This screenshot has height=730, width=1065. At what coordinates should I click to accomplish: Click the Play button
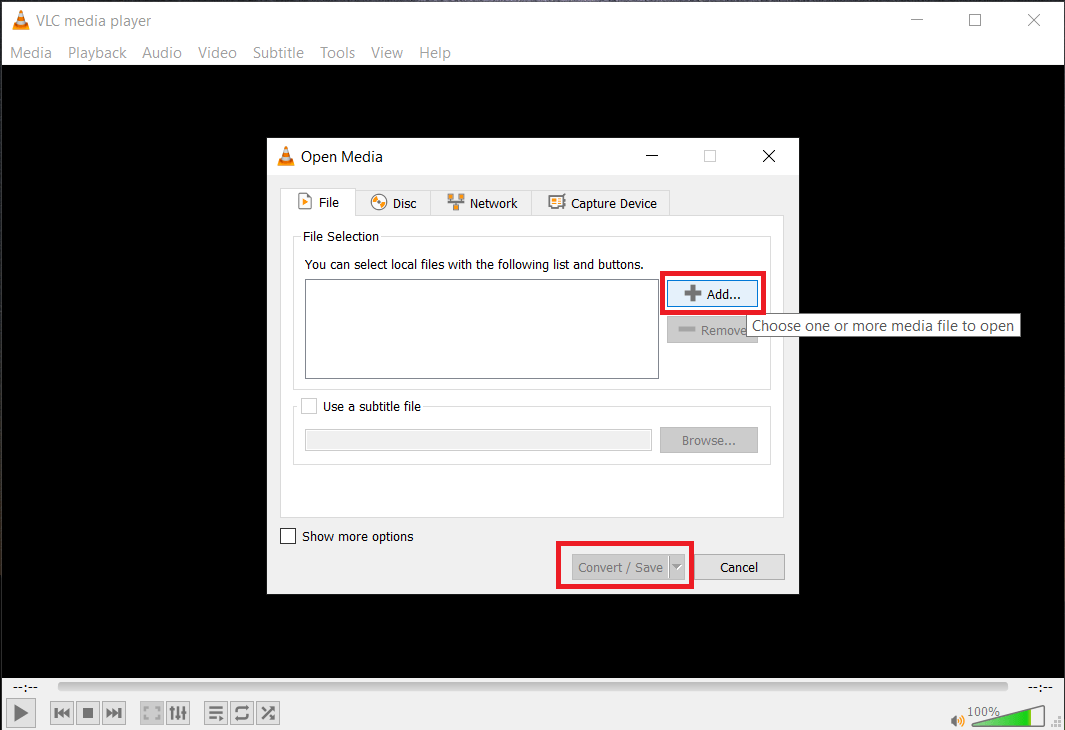[20, 712]
